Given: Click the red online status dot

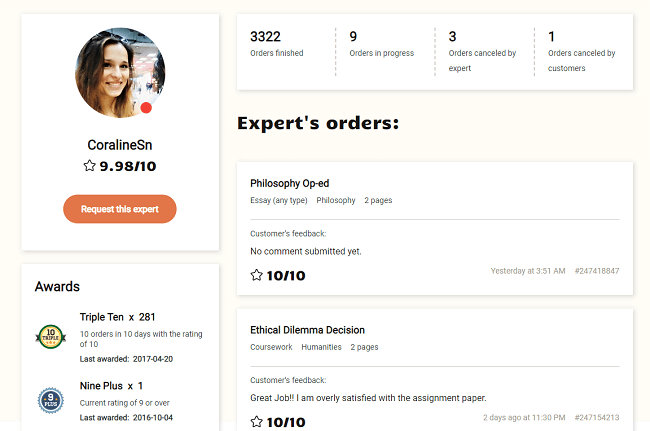Looking at the screenshot, I should (146, 108).
